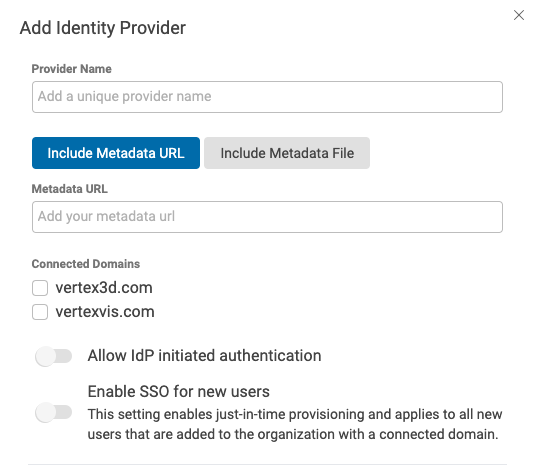This screenshot has width=534, height=466.
Task: Click the Enable SSO for new users heading
Action: tap(178, 391)
